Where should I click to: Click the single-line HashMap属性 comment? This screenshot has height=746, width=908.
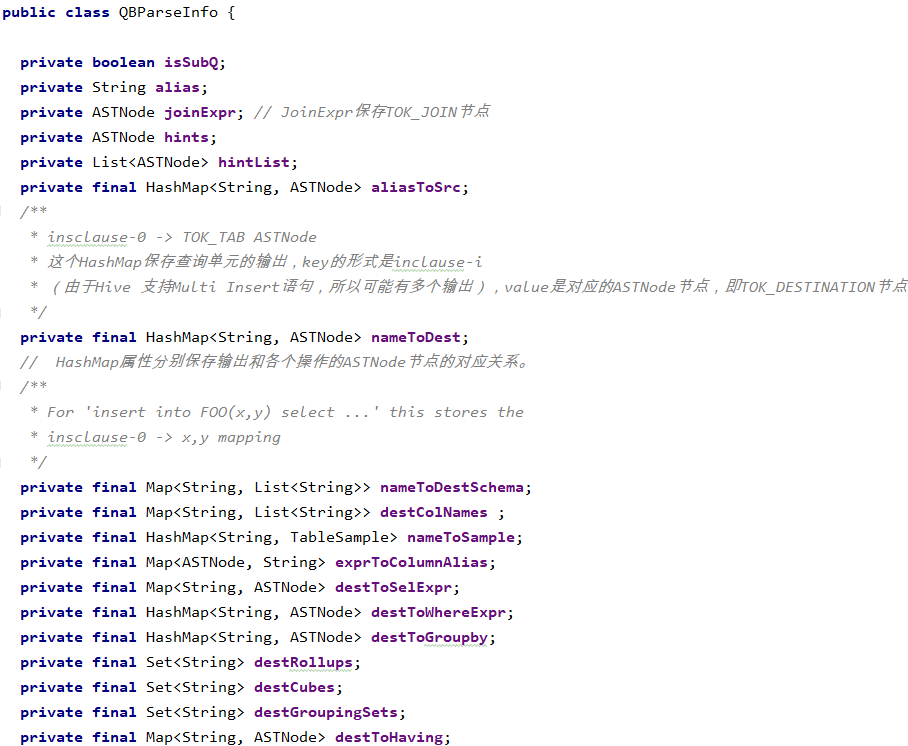(274, 362)
